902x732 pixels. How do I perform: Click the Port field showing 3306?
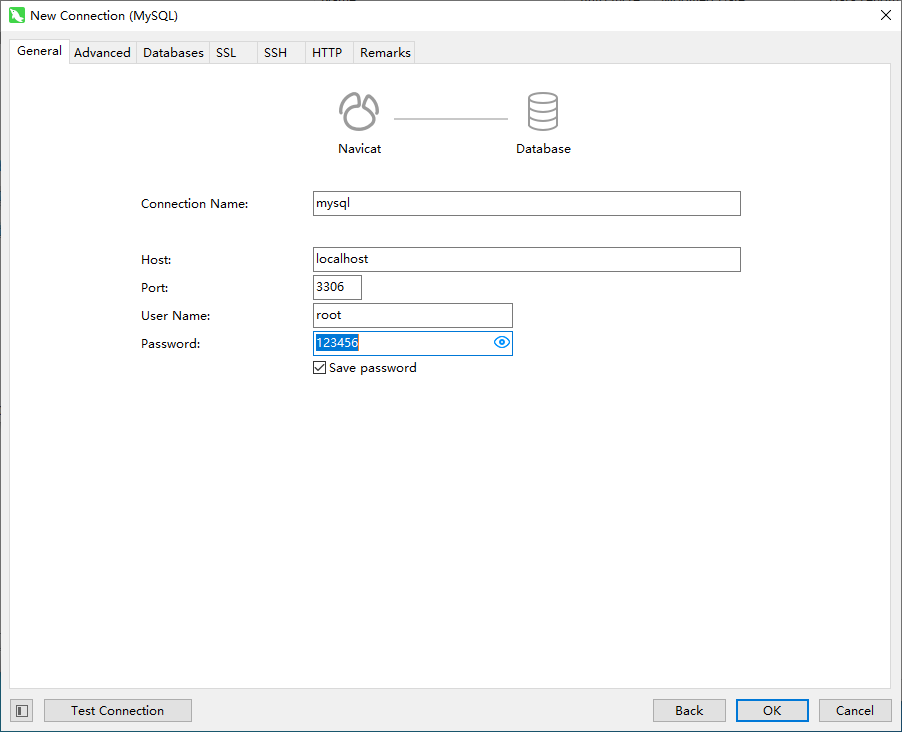[337, 287]
